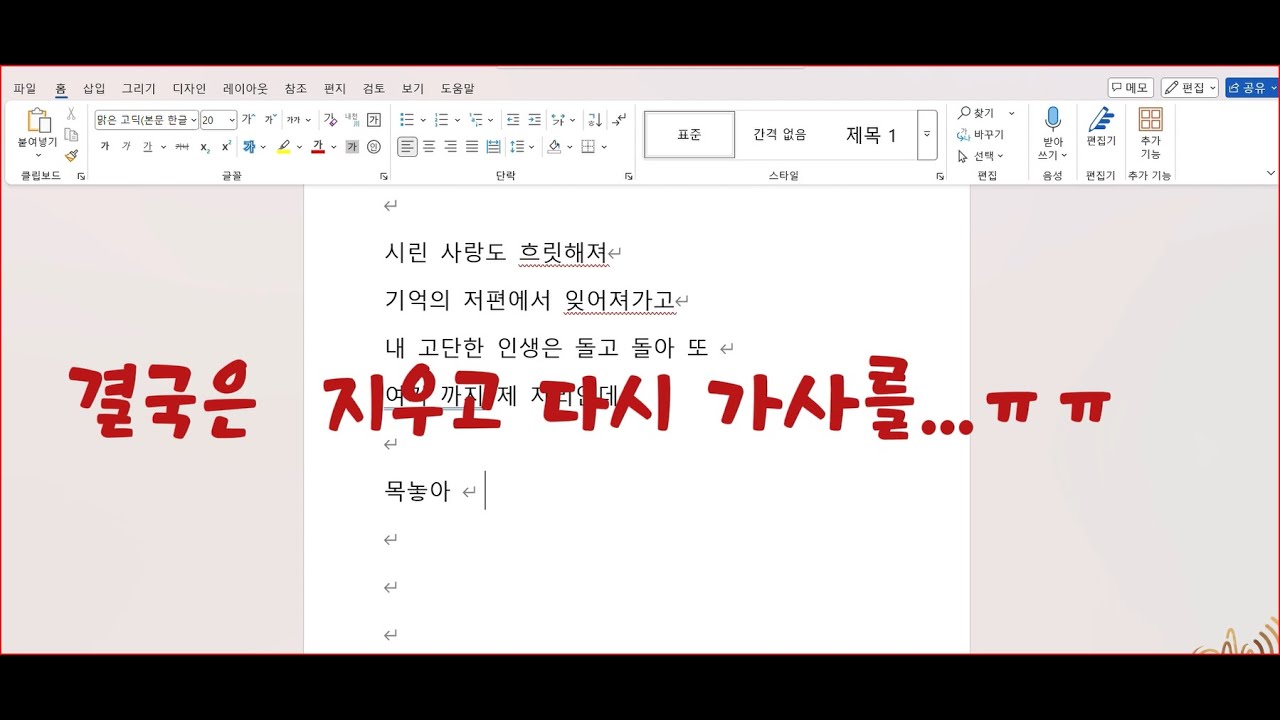
Task: Select the Format Painter brush icon
Action: click(x=71, y=155)
